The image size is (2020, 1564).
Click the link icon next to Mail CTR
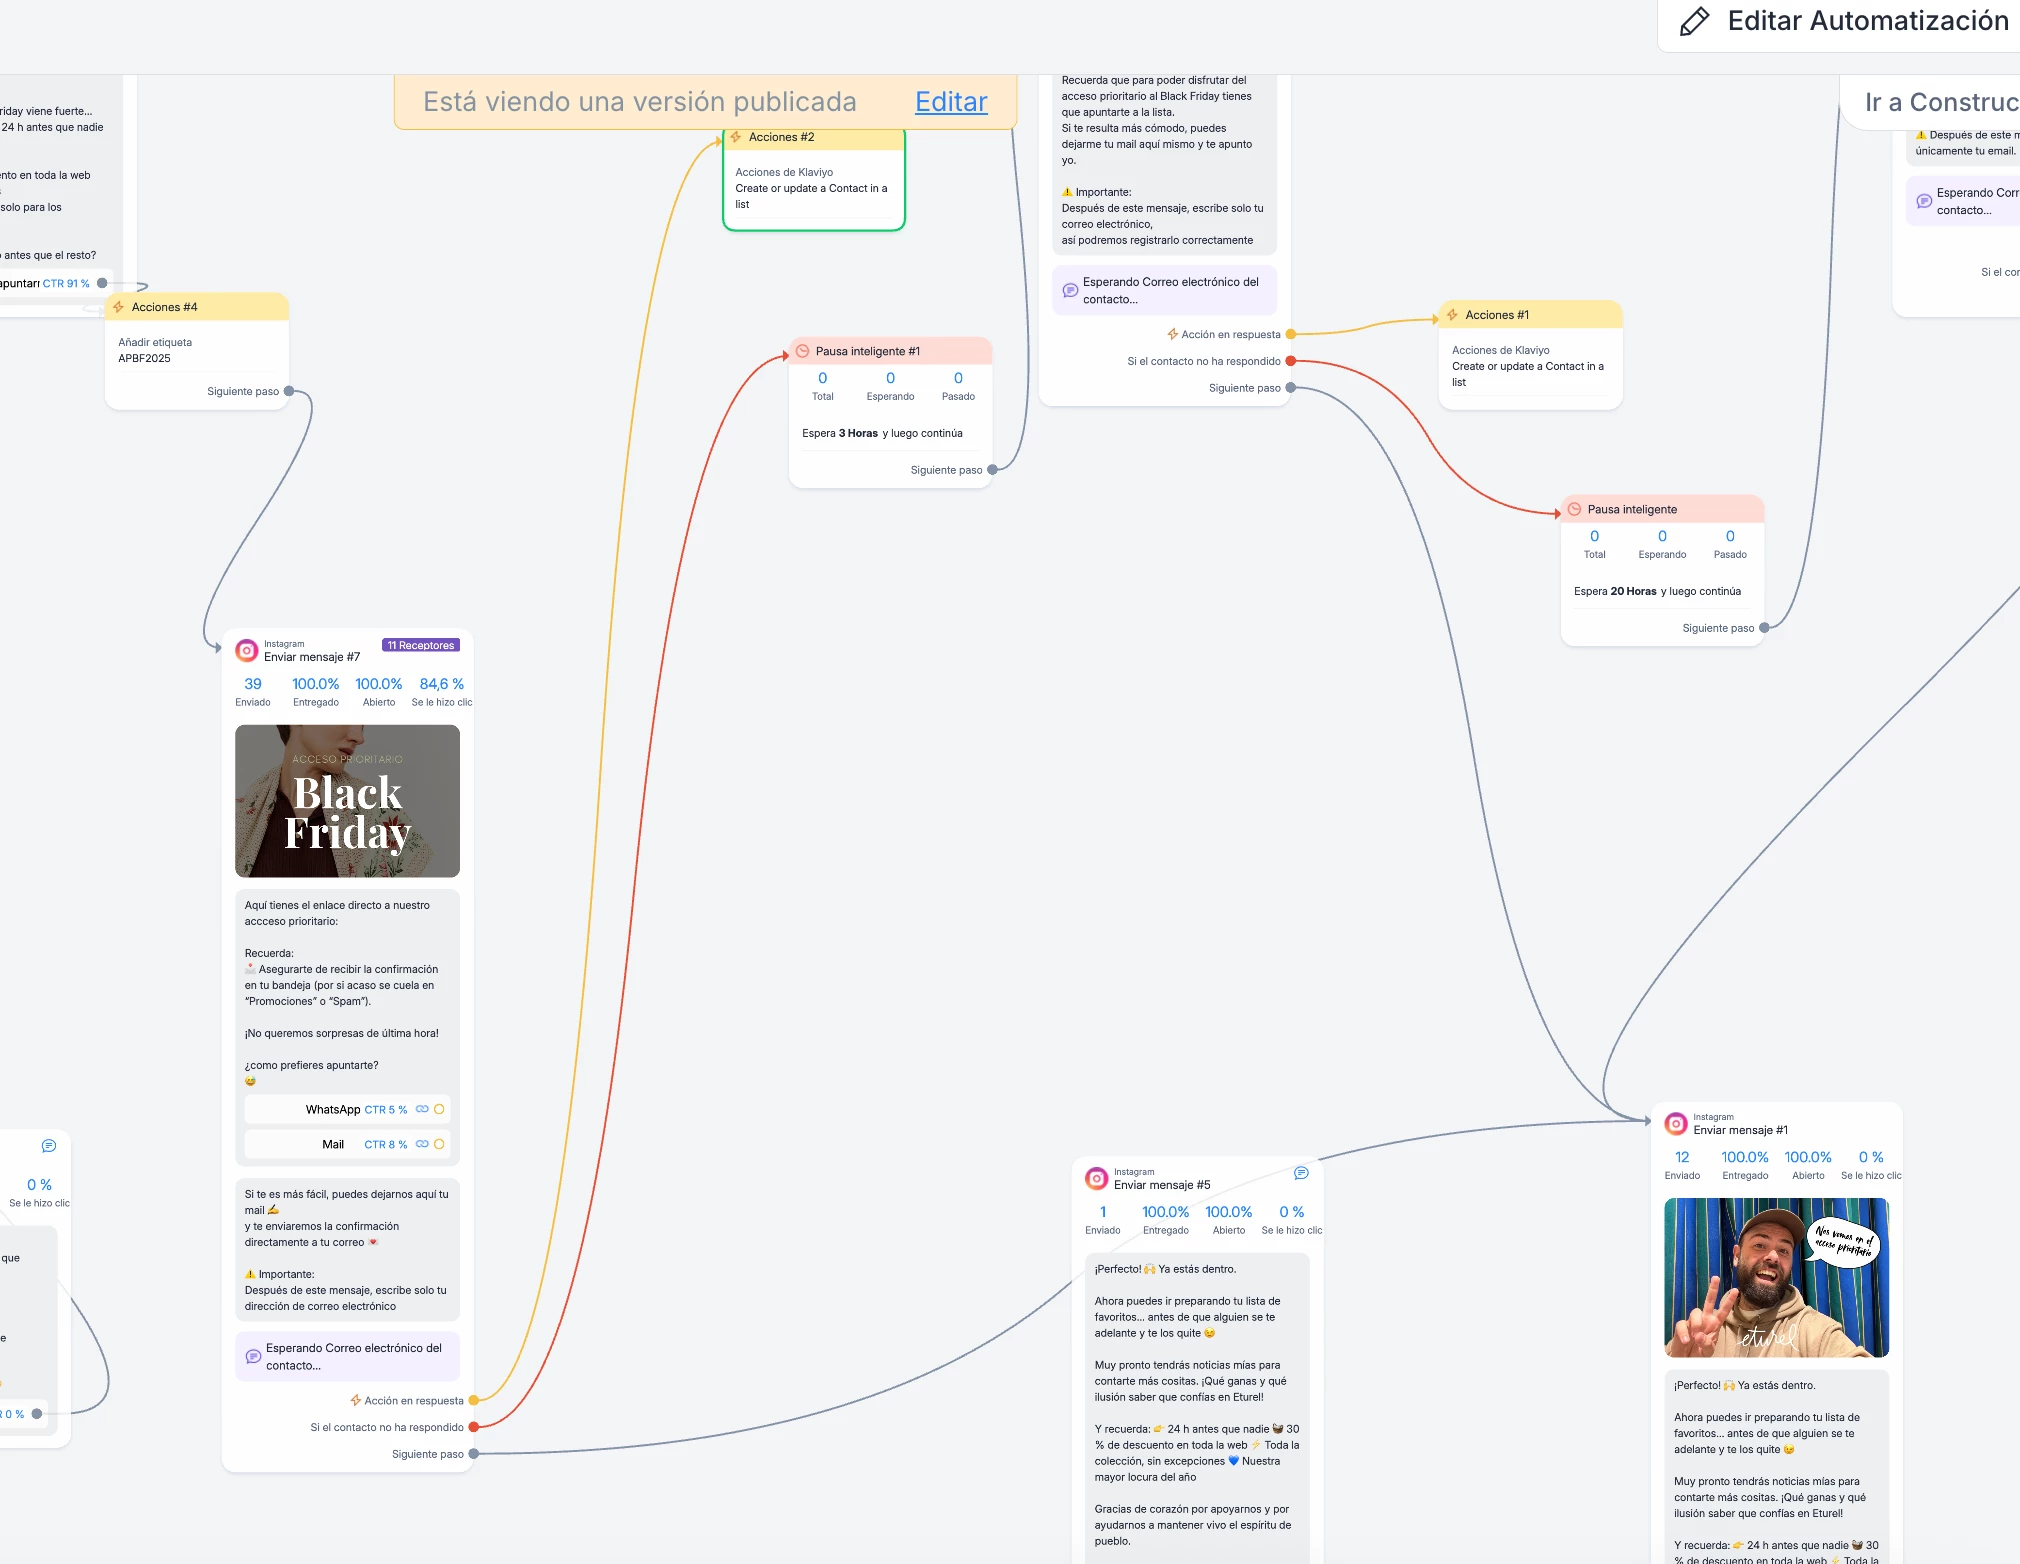click(422, 1144)
